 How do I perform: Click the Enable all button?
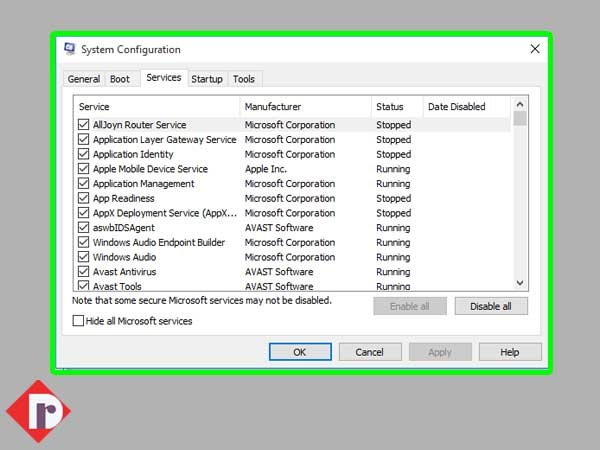[410, 307]
